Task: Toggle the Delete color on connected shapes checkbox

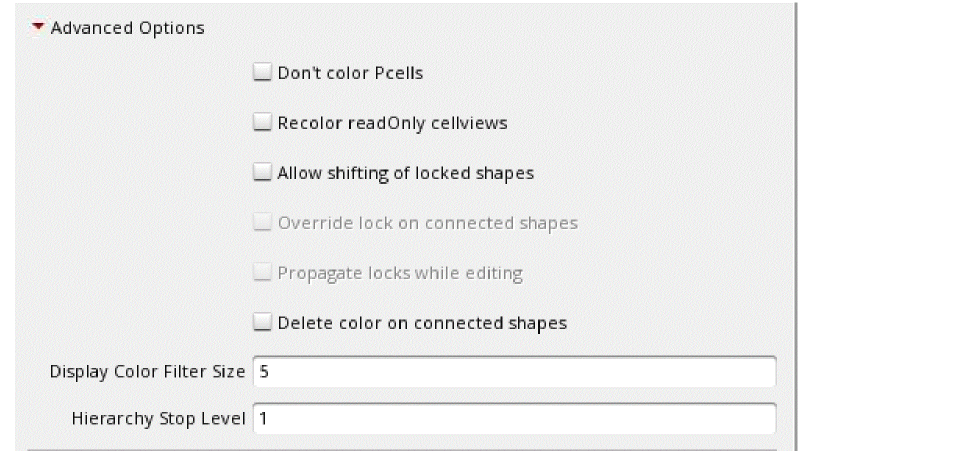Action: click(x=262, y=322)
